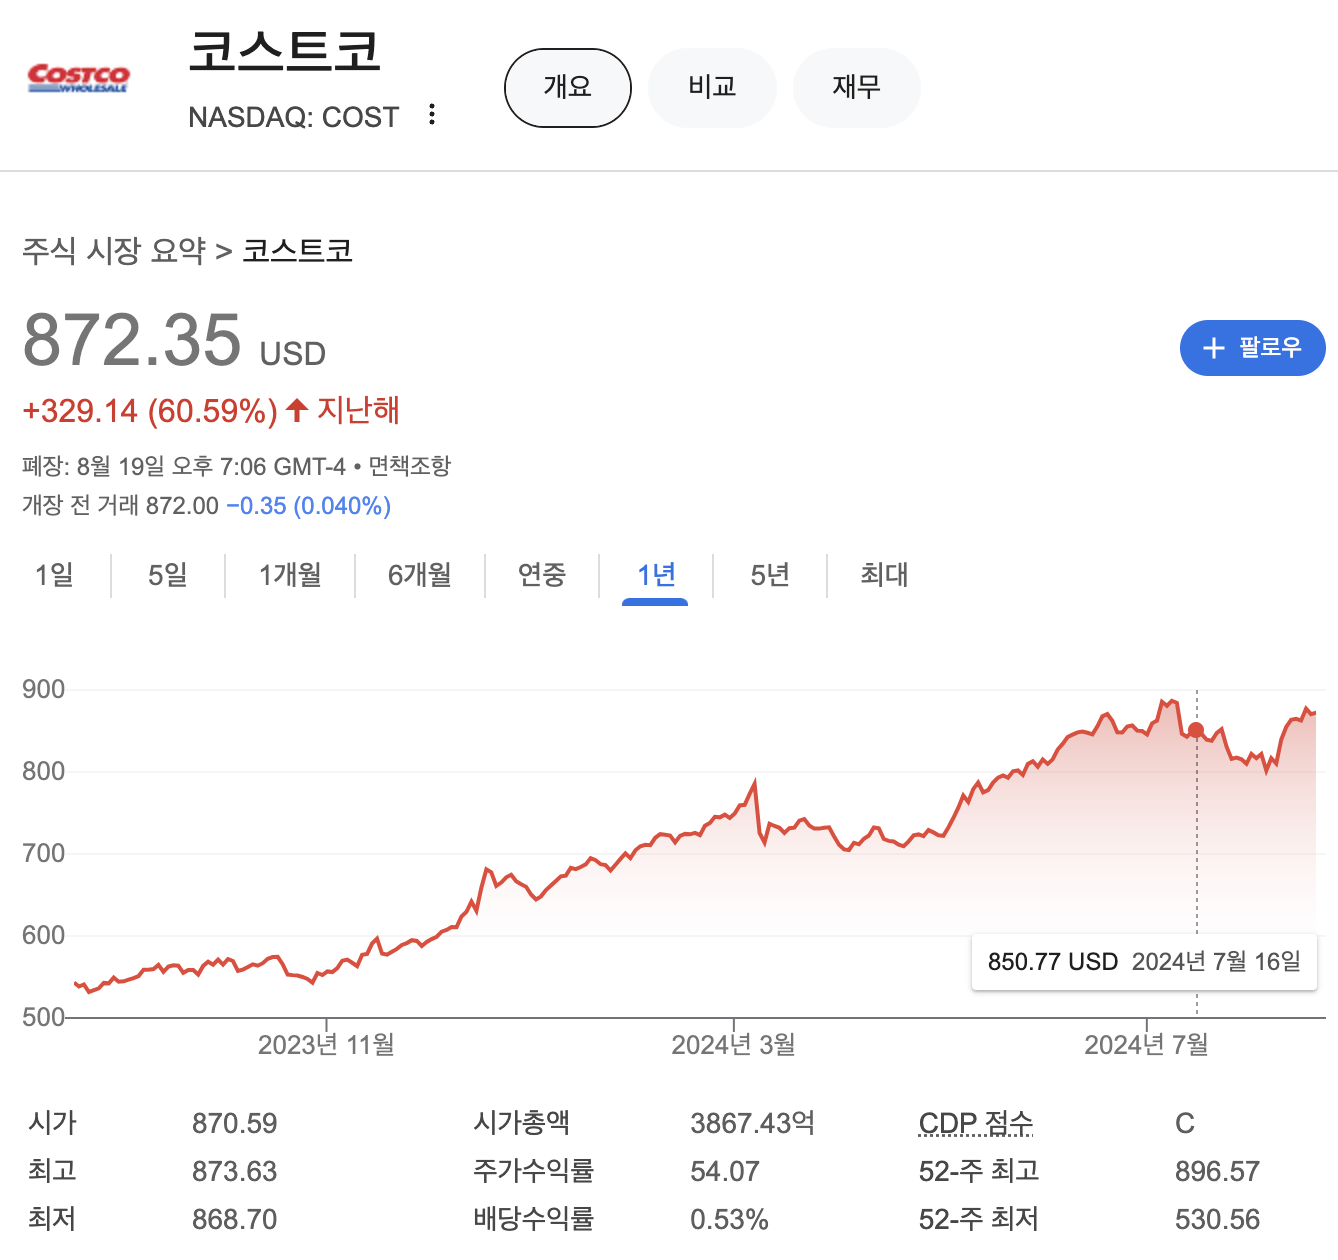Click the Costco Wholesale logo
The image size is (1338, 1260).
(79, 78)
